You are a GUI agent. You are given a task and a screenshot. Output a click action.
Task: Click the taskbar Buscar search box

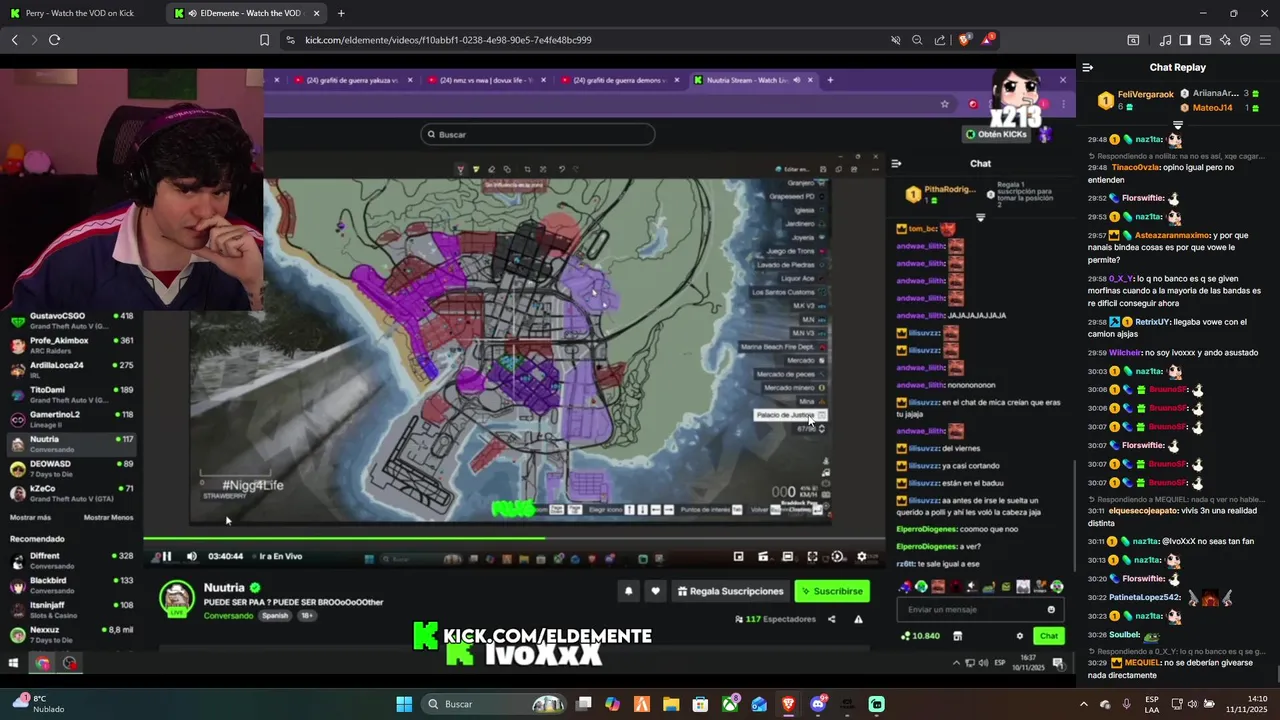pos(492,704)
